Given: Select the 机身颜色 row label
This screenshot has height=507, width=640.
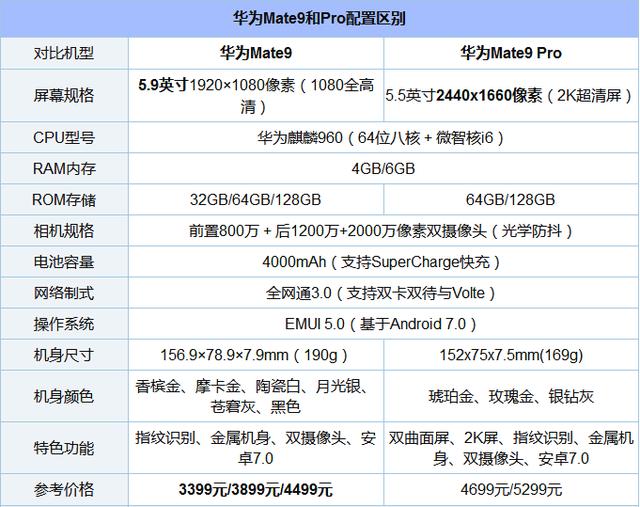Looking at the screenshot, I should 64,396.
